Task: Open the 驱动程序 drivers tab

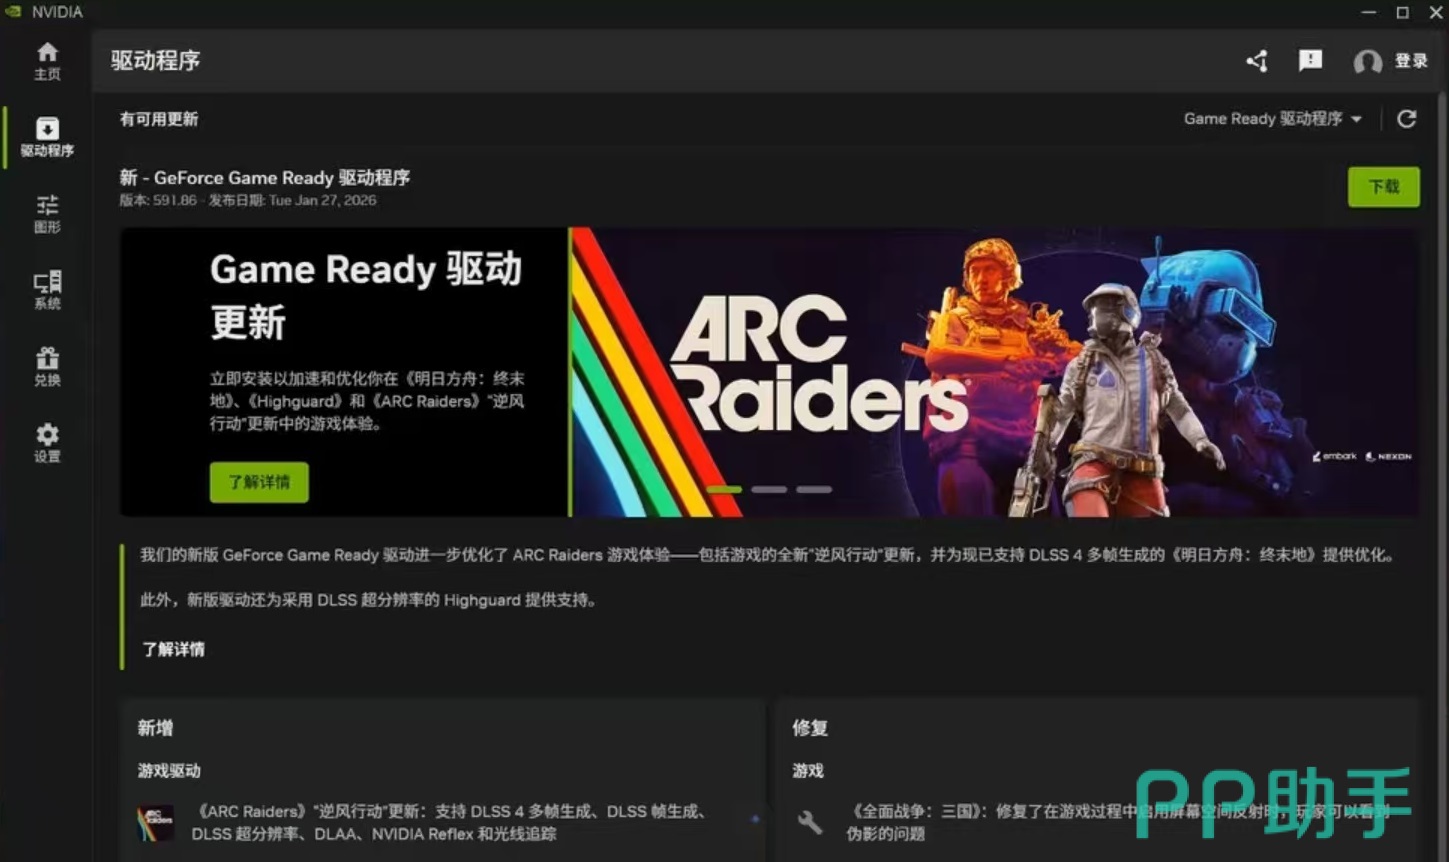Action: 47,138
